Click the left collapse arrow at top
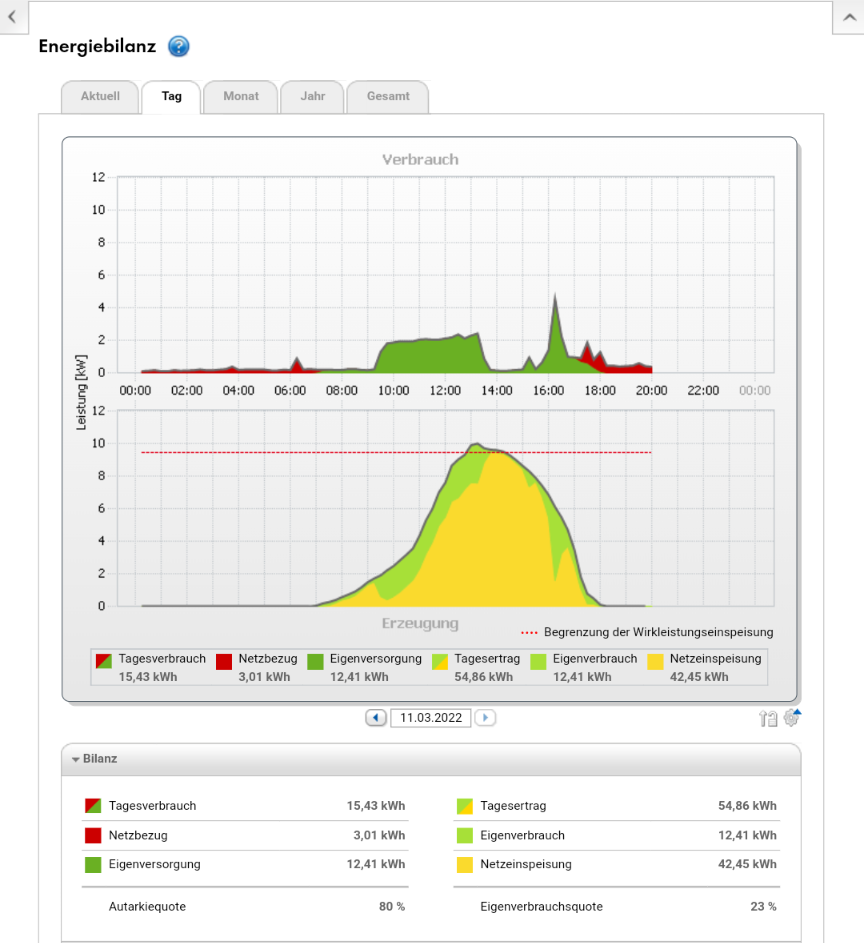This screenshot has width=864, height=943. click(x=12, y=17)
